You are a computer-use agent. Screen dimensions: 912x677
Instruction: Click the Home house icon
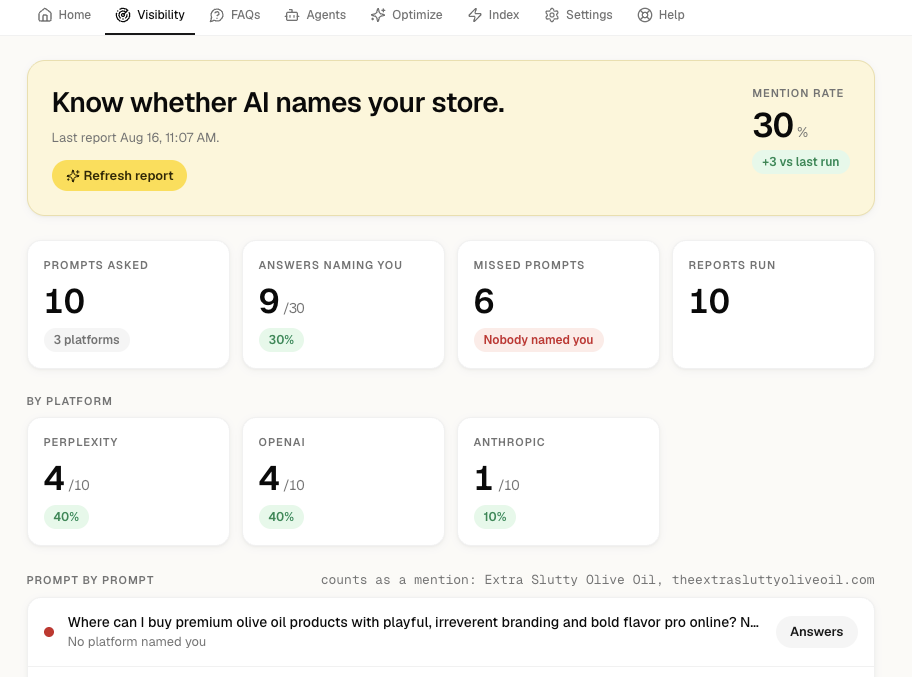(x=45, y=15)
